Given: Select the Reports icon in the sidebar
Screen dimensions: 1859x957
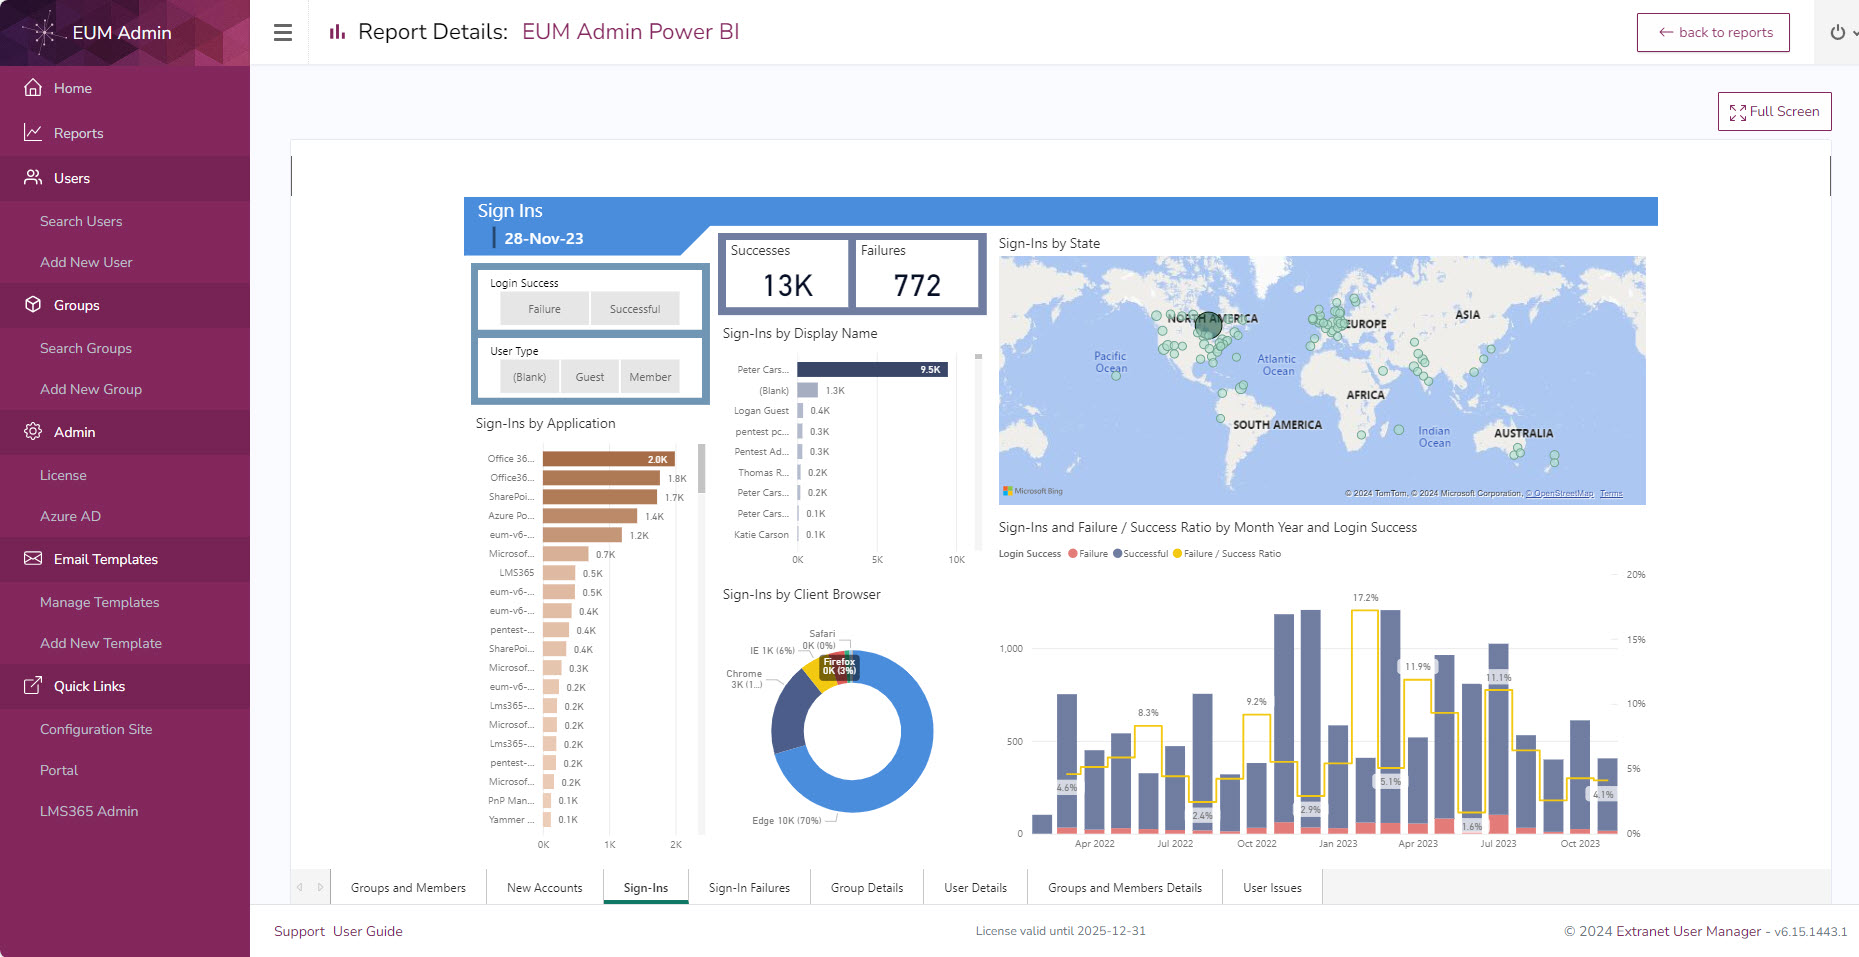Looking at the screenshot, I should 32,132.
